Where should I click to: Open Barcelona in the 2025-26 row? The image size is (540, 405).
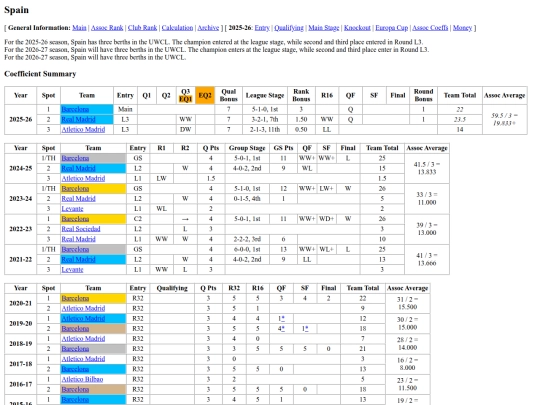pos(75,109)
